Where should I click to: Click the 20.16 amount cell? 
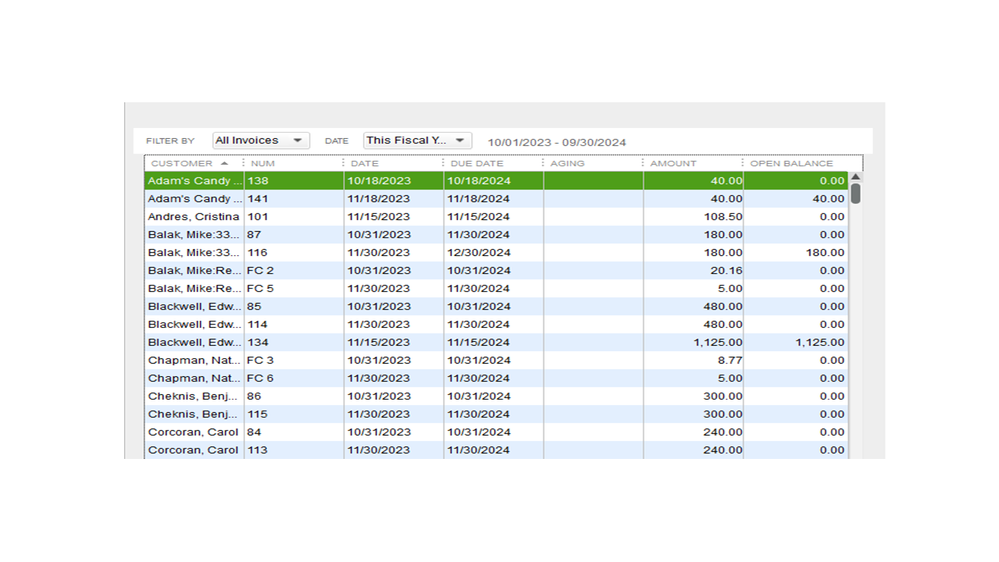point(693,270)
